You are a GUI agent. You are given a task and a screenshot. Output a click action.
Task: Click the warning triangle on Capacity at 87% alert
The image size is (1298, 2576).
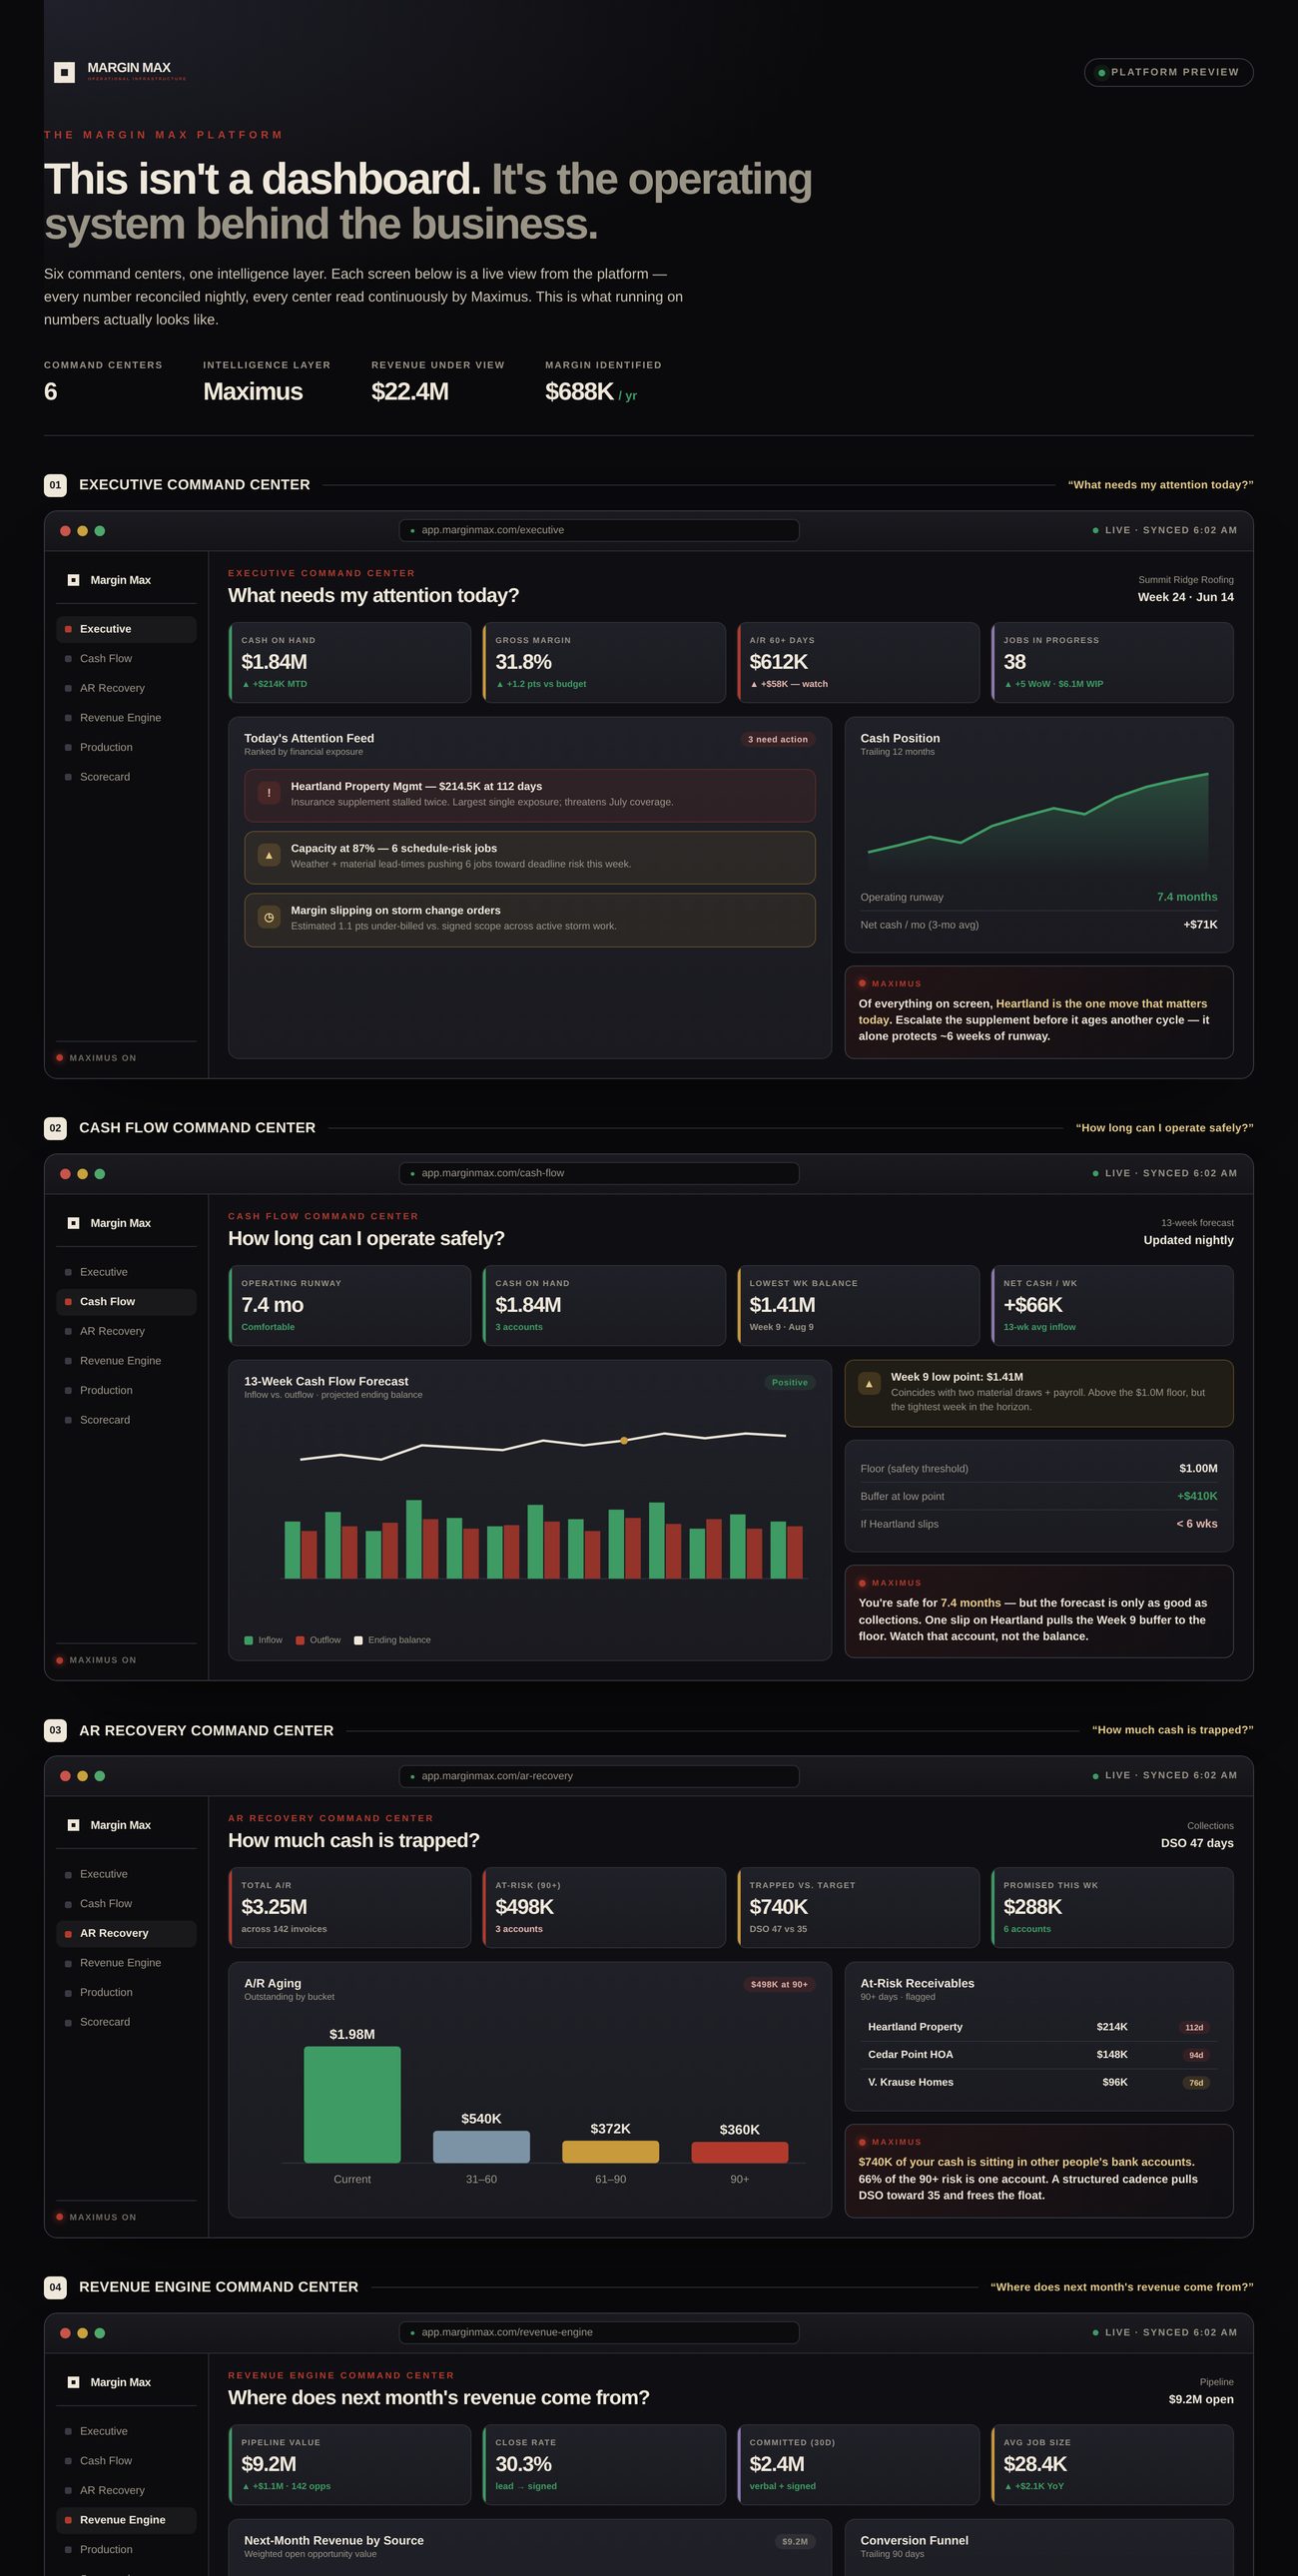(269, 855)
